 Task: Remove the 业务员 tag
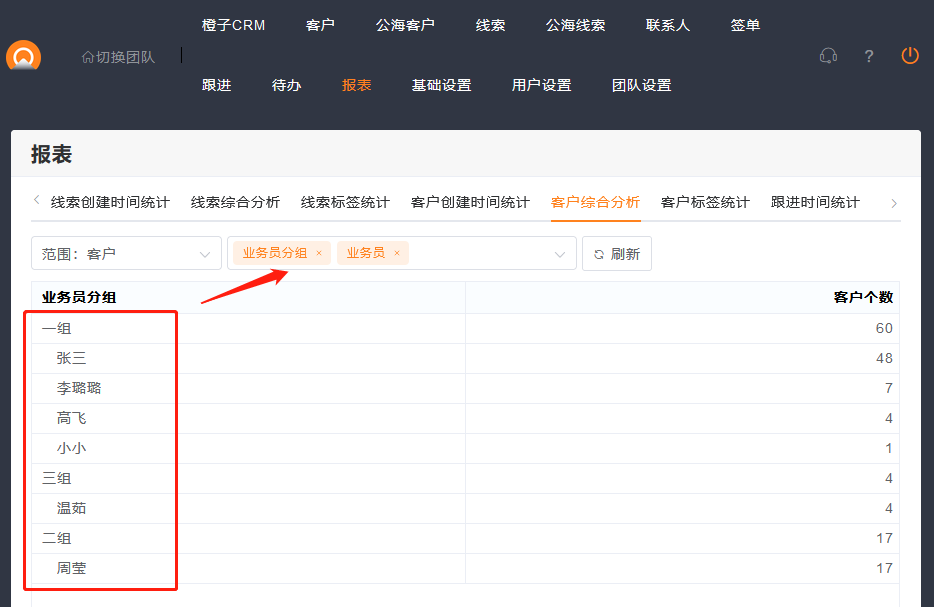click(x=397, y=254)
